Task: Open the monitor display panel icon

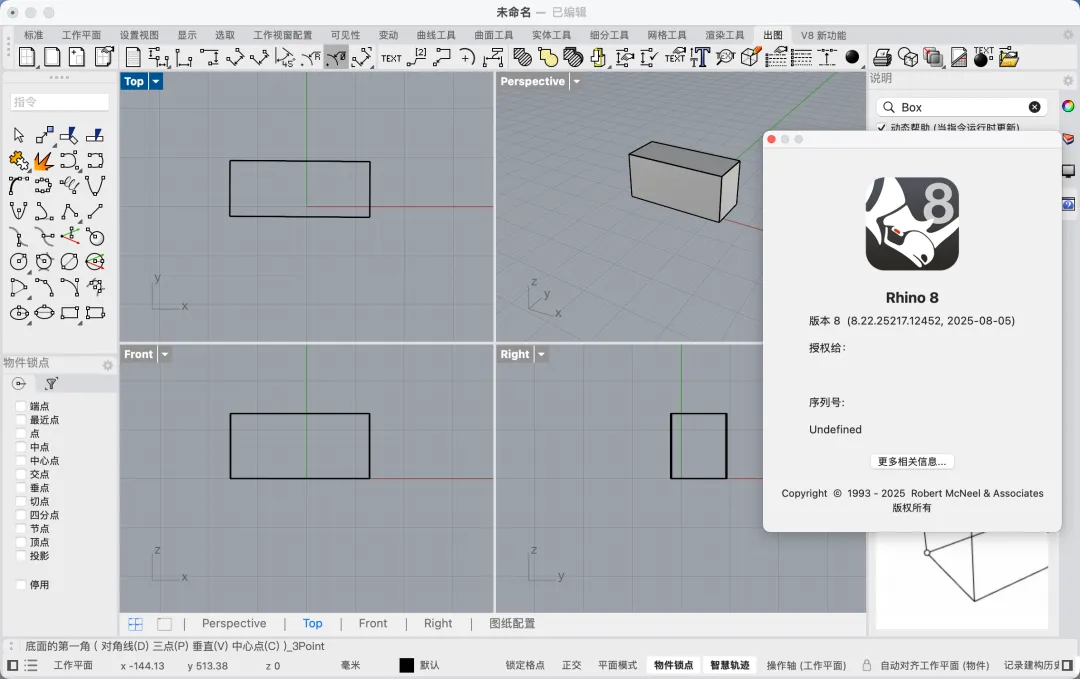Action: [1068, 171]
